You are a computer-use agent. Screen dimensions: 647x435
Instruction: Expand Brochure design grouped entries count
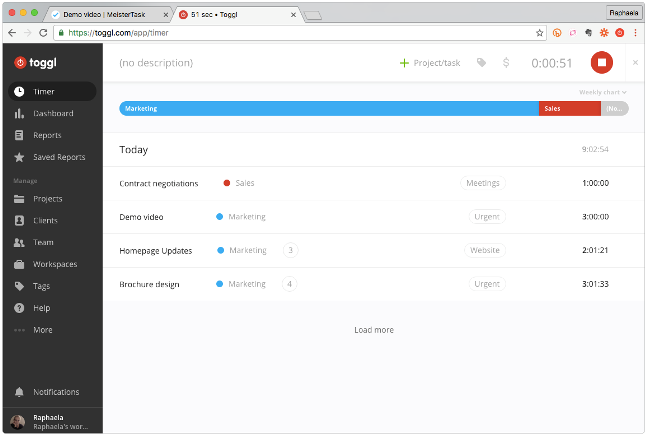click(x=290, y=284)
